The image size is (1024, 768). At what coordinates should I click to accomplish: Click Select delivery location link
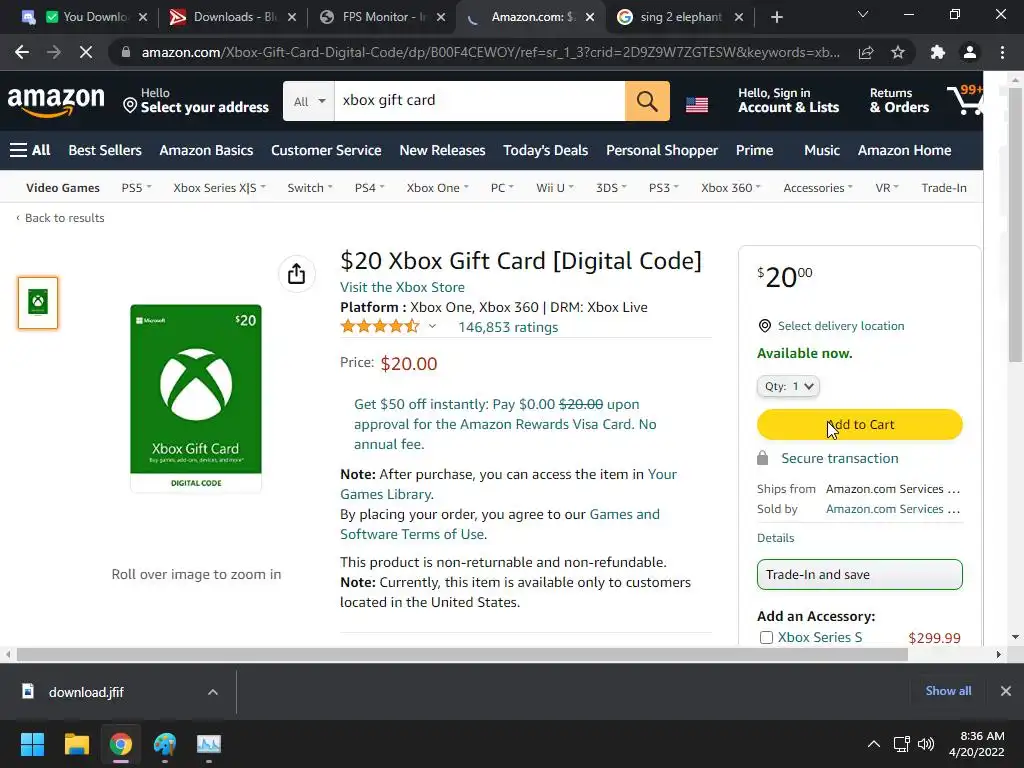[840, 326]
